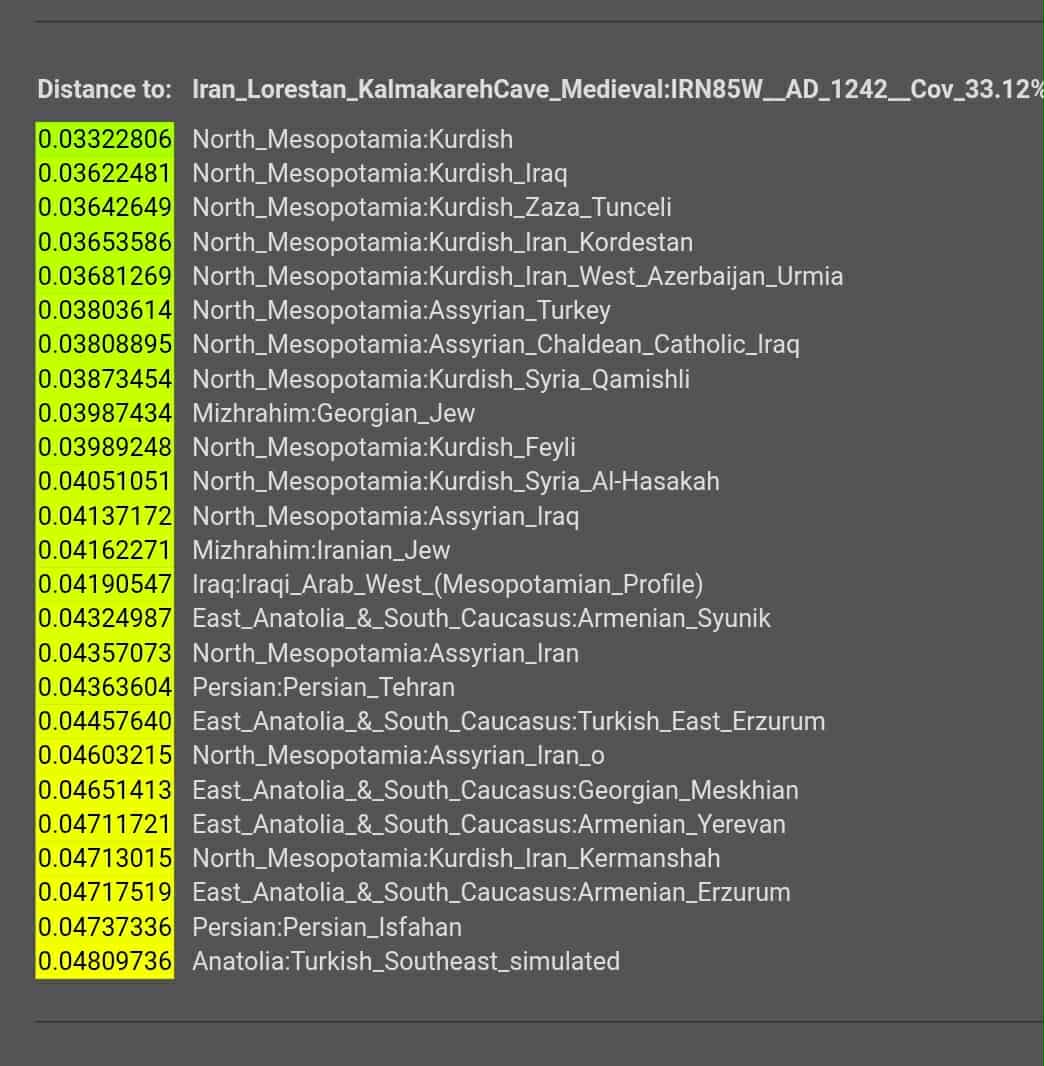Select the 'Distance to:' label
The width and height of the screenshot is (1044, 1066).
105,90
